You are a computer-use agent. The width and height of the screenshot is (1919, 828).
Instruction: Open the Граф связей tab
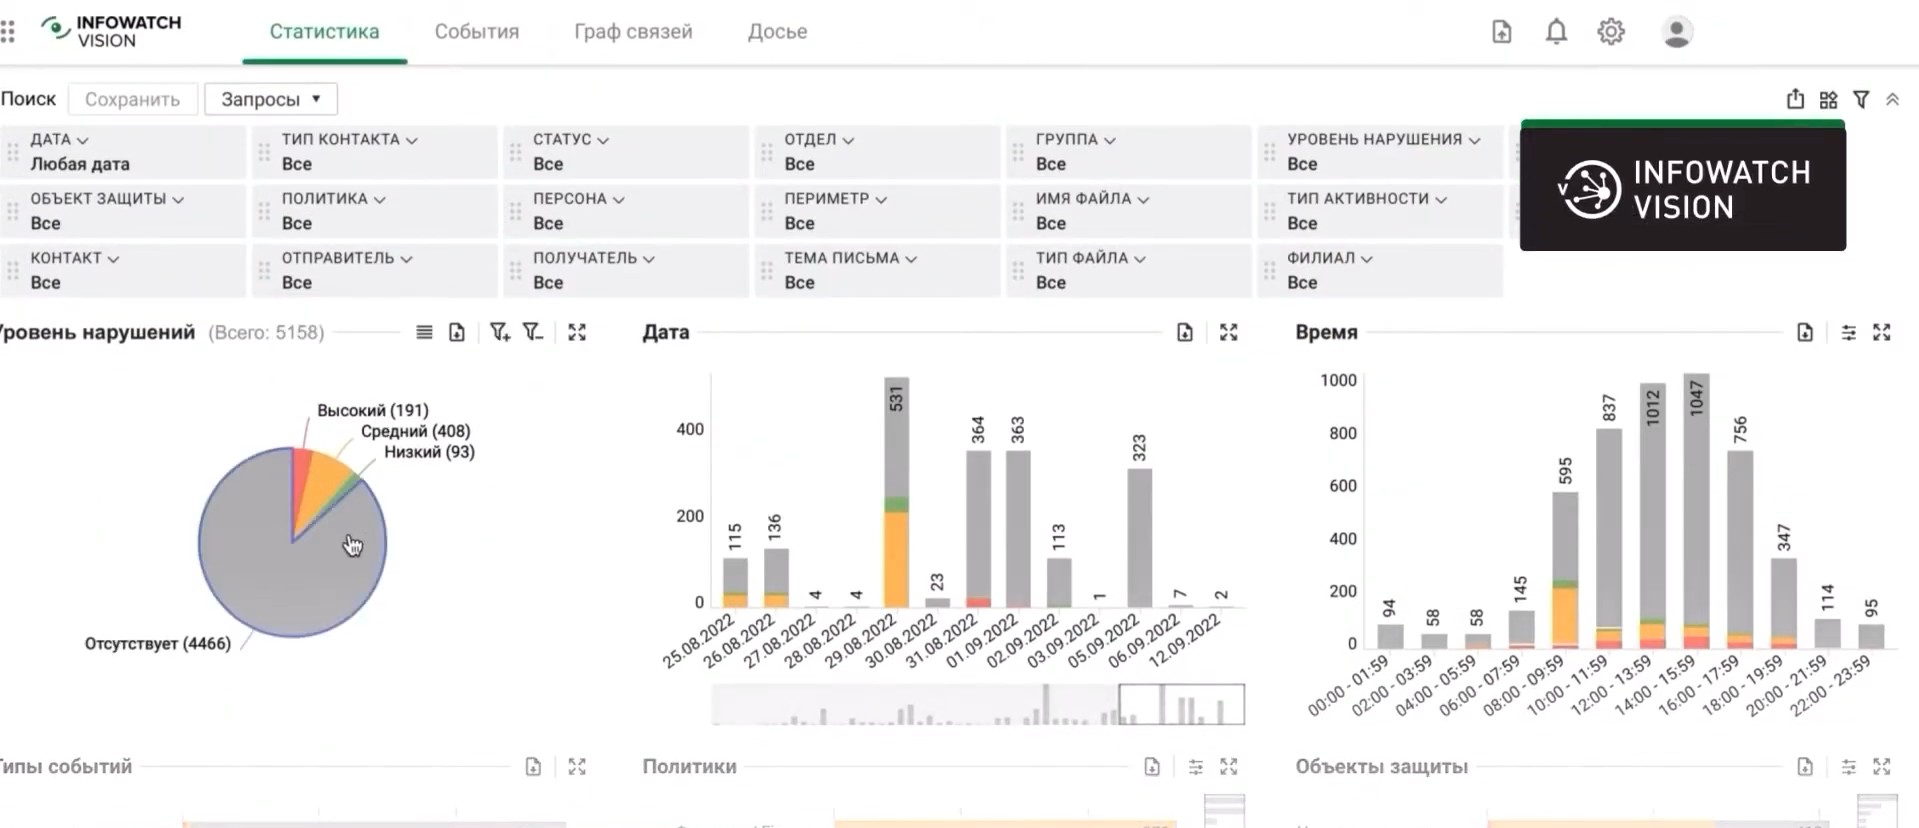pyautogui.click(x=633, y=32)
